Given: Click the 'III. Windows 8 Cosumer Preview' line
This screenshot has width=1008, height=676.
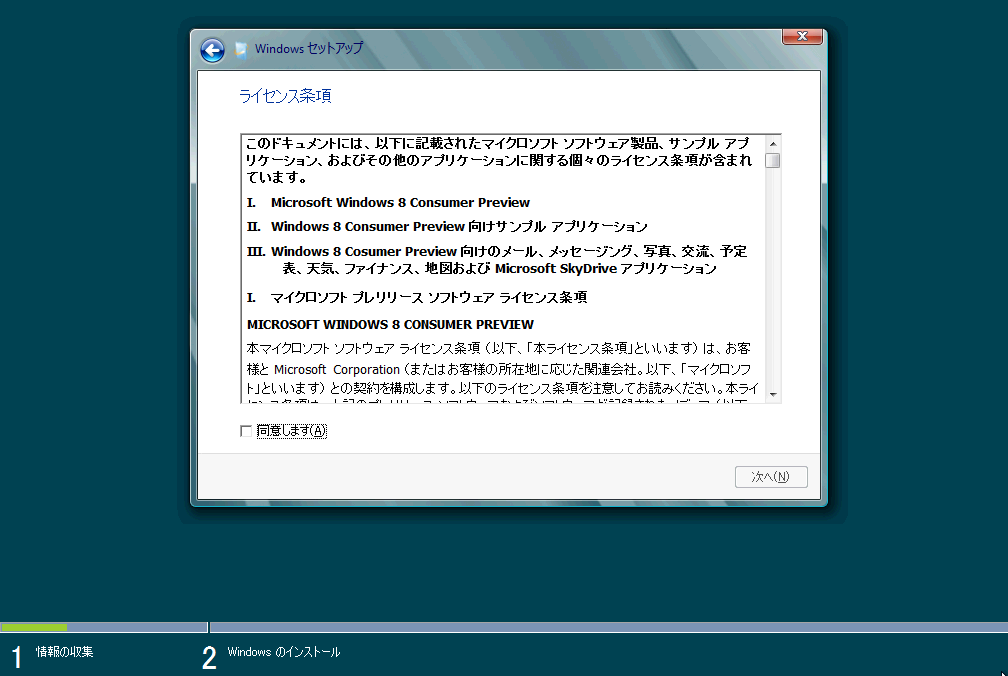Looking at the screenshot, I should pyautogui.click(x=497, y=260).
